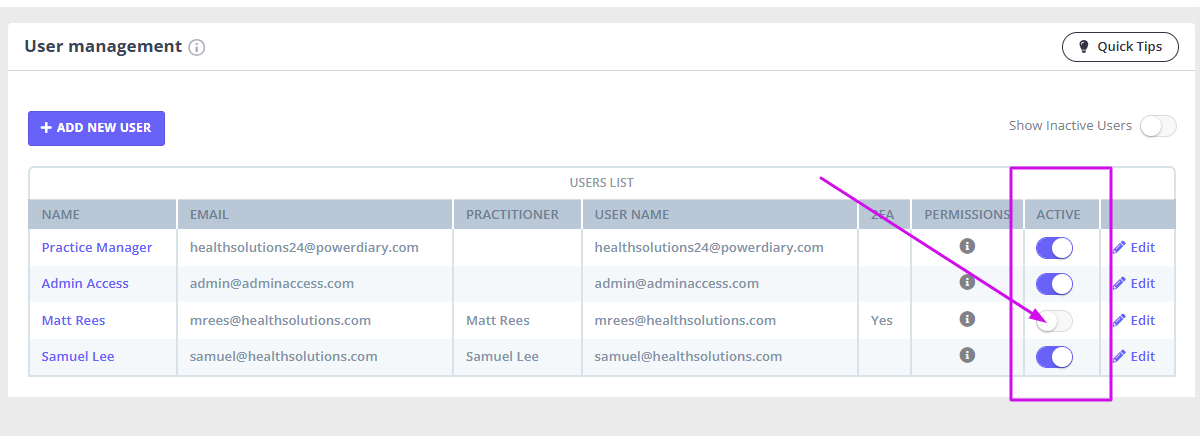The image size is (1200, 436).
Task: Open the Quick Tips panel
Action: pyautogui.click(x=1120, y=47)
